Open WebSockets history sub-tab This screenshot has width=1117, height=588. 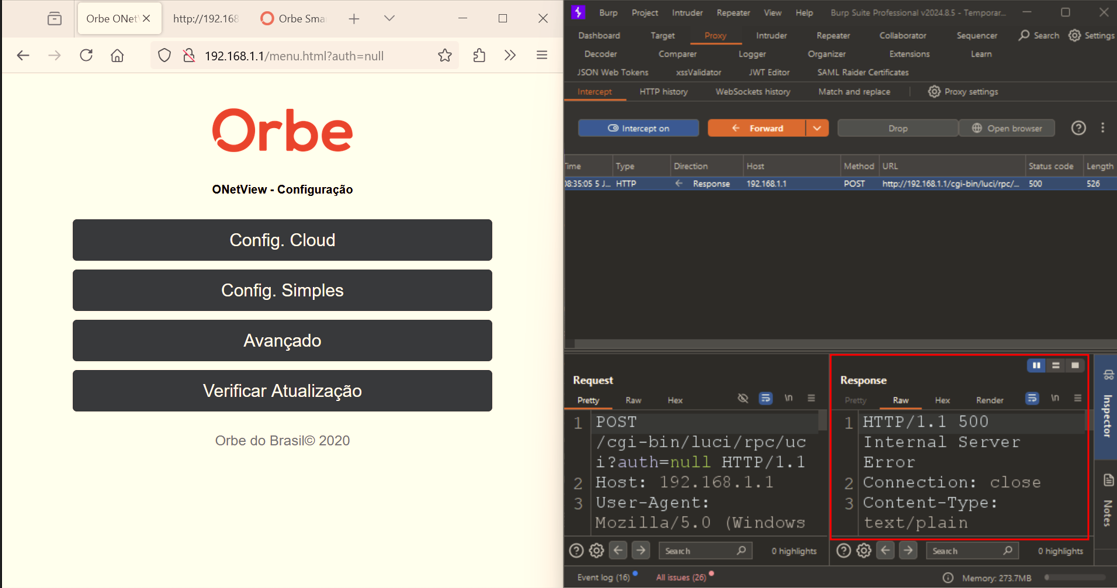pos(753,92)
